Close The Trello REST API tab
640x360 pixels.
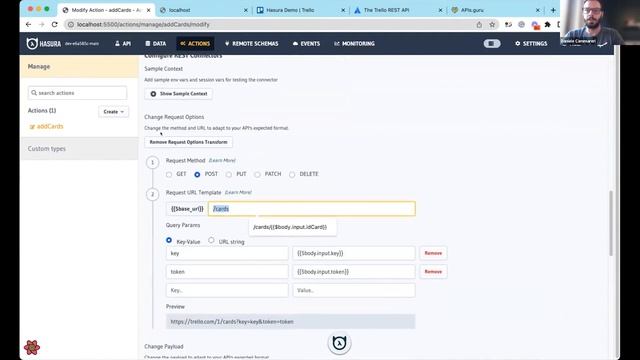440,10
